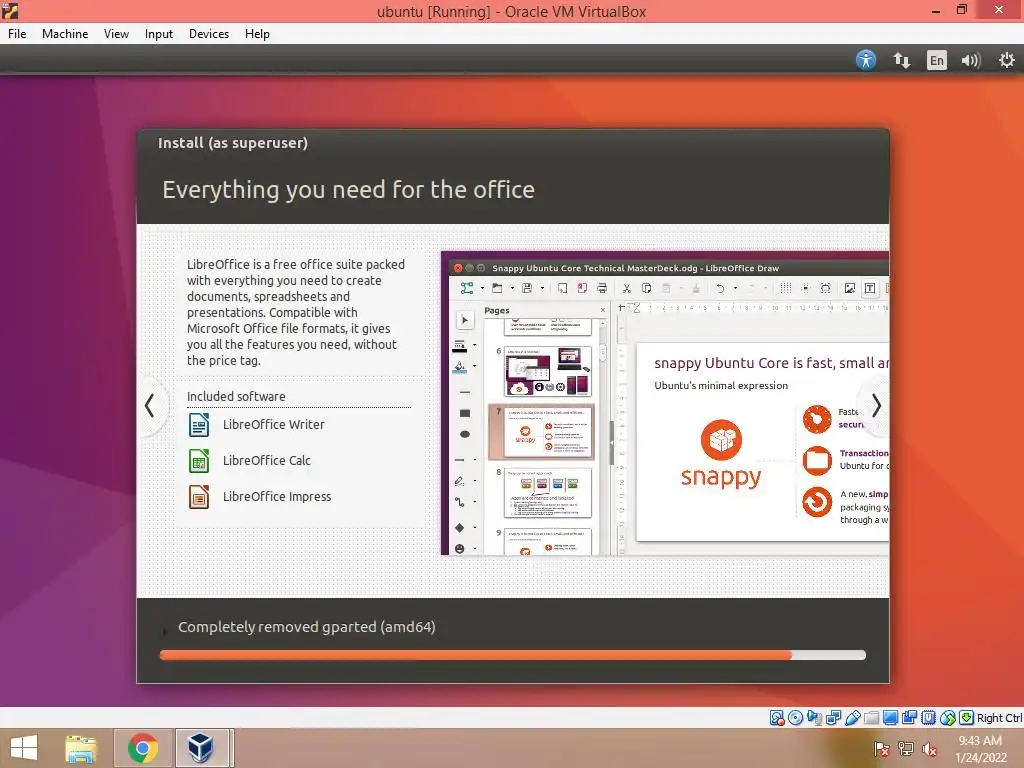
Task: Open the Machine menu
Action: pos(65,34)
